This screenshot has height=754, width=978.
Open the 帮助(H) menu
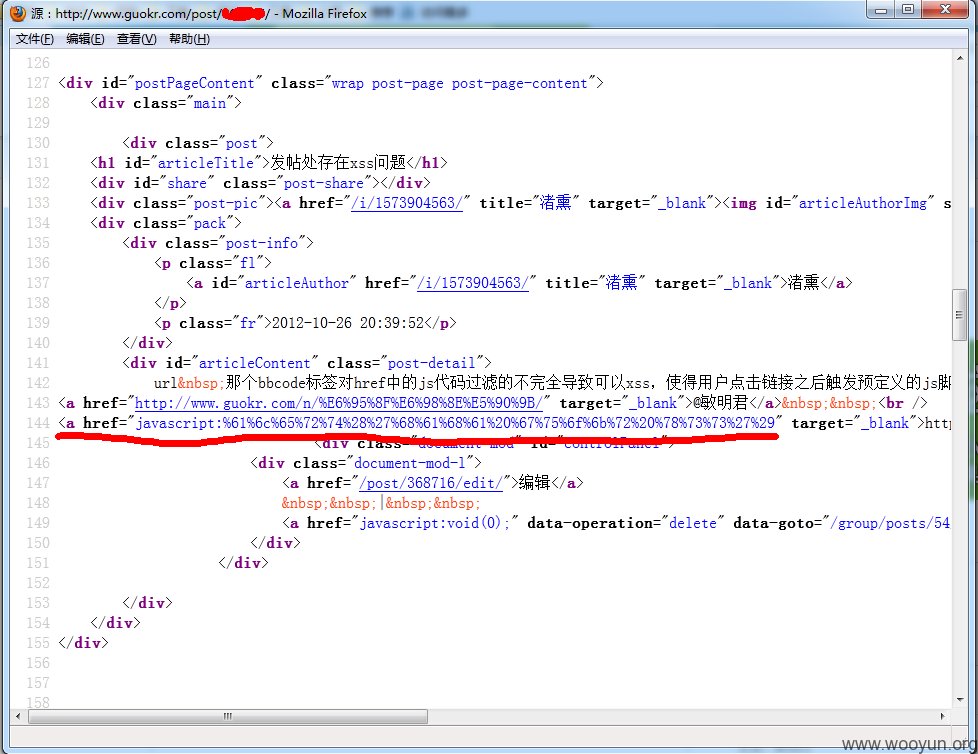(190, 39)
